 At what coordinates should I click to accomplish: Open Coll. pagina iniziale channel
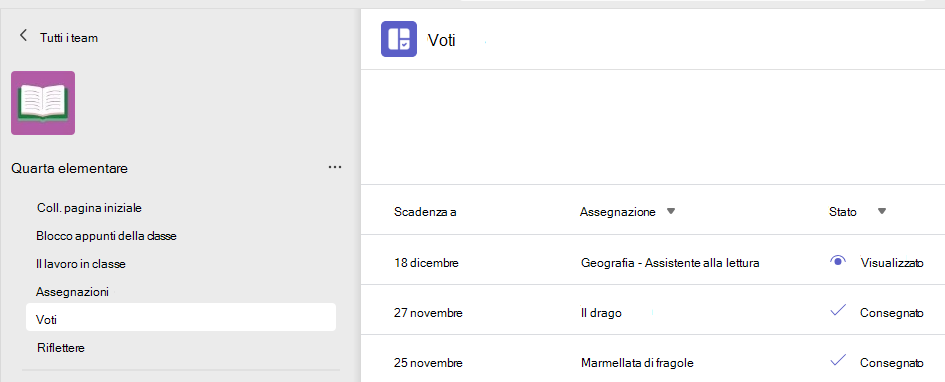coord(89,208)
